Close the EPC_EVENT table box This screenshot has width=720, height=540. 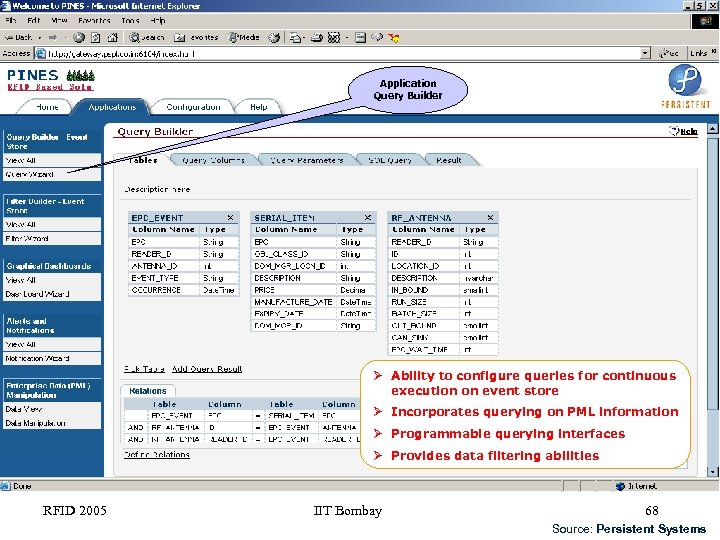click(x=231, y=218)
